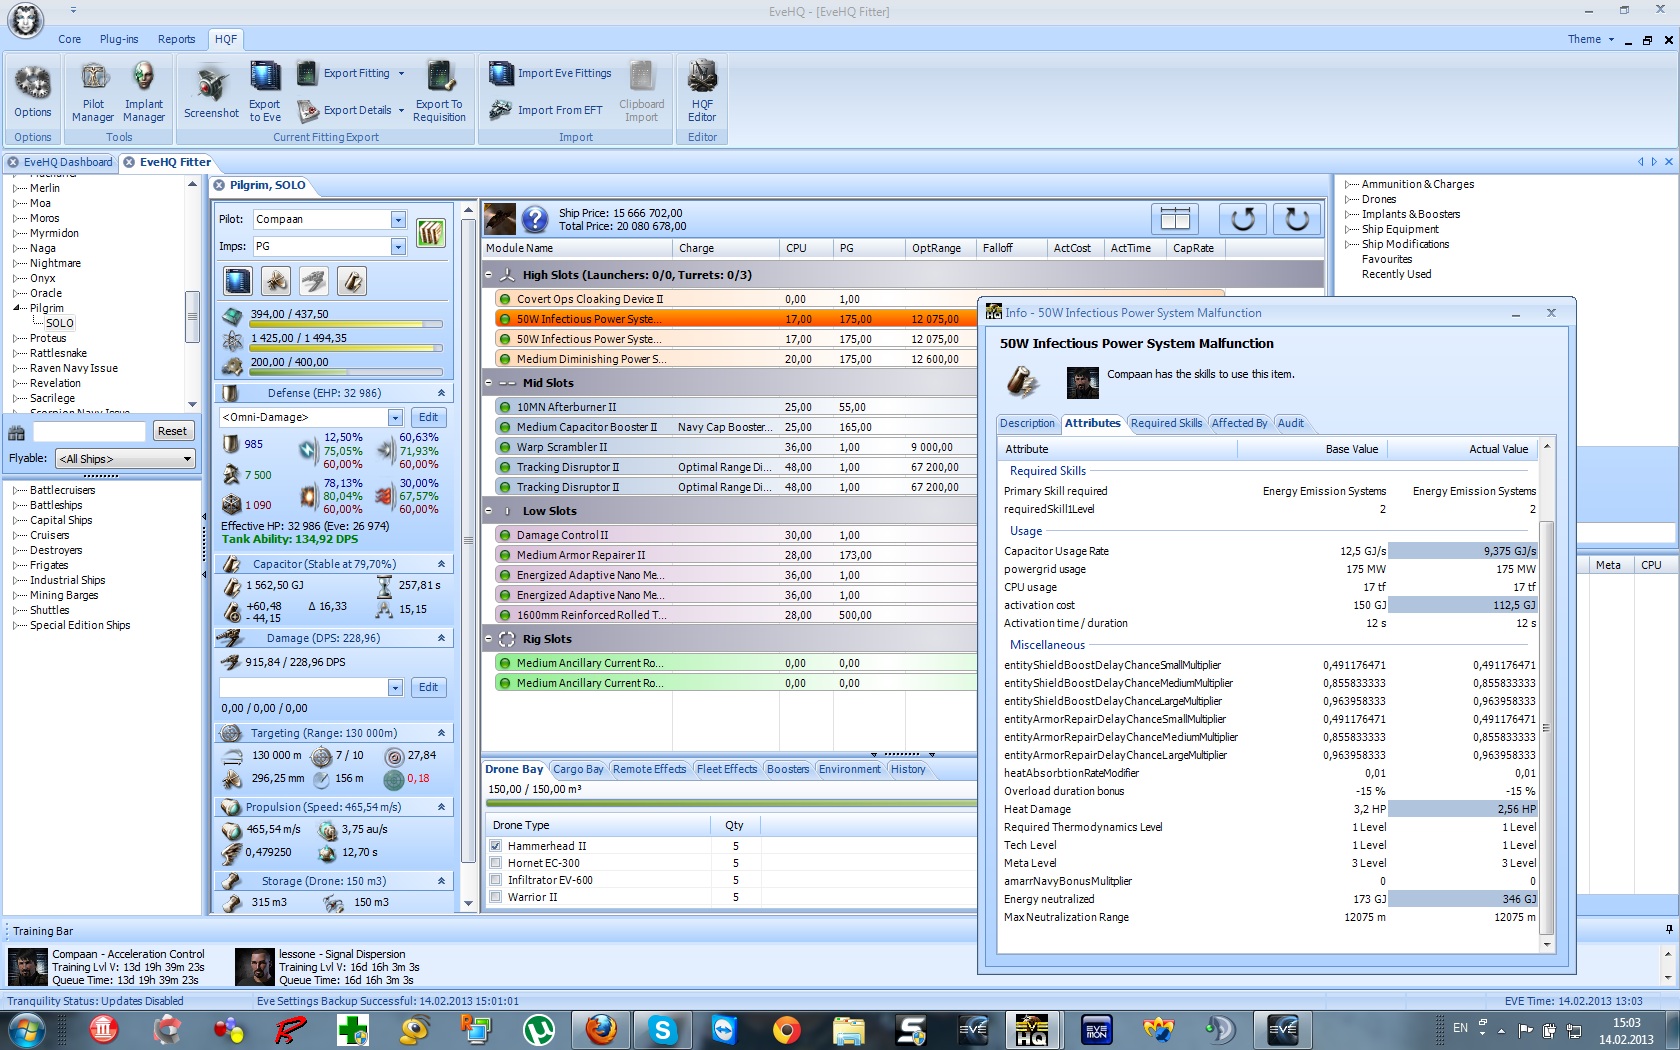The width and height of the screenshot is (1680, 1050).
Task: Check the Warrior II drone checkbox
Action: pos(496,897)
